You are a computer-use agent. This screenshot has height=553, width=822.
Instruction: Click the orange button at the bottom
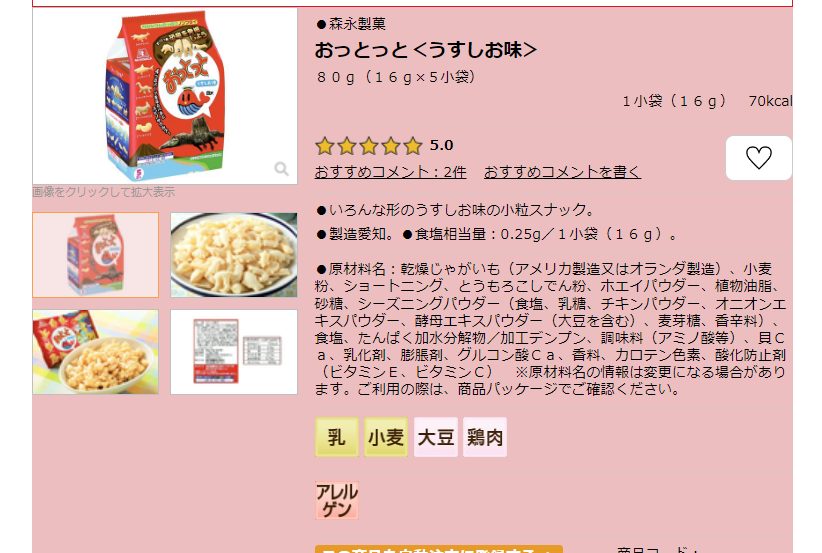tap(438, 549)
